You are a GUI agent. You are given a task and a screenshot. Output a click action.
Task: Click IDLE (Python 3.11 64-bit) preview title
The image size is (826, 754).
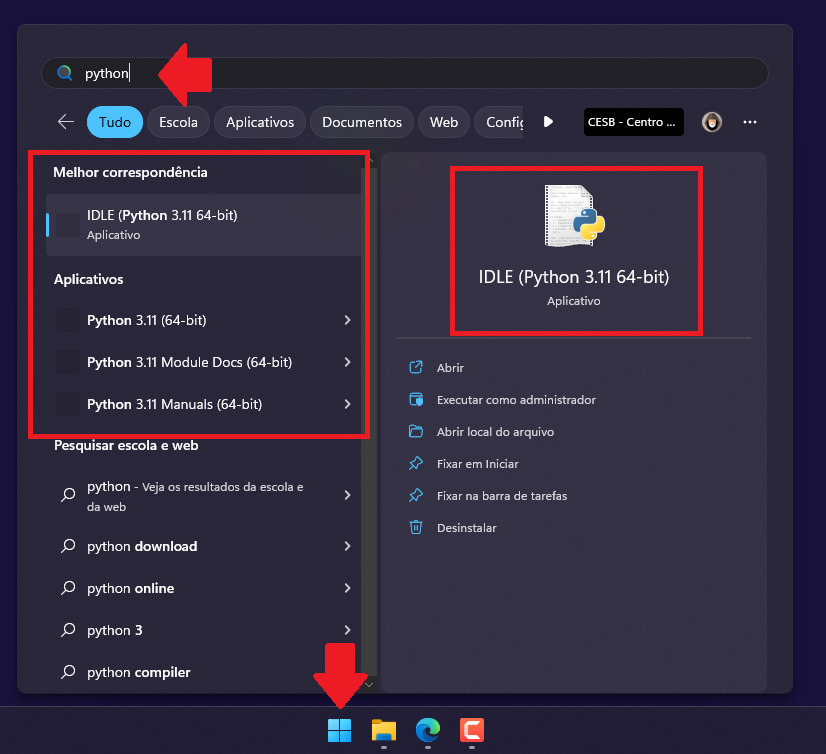pos(574,277)
